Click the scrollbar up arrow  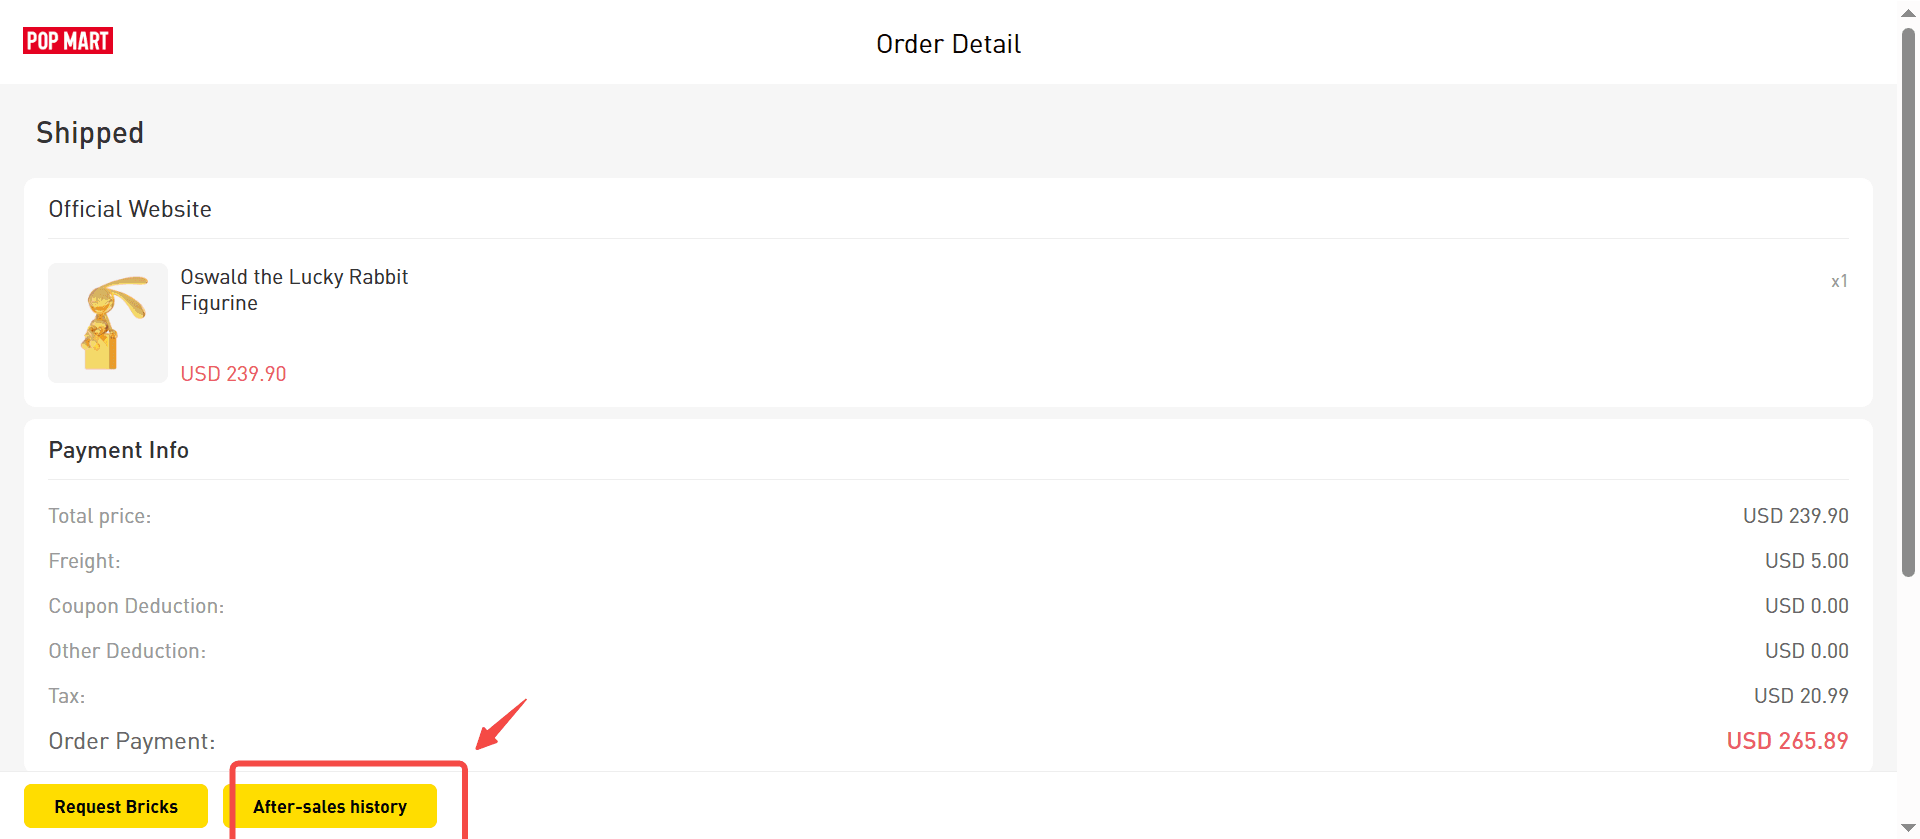point(1908,12)
